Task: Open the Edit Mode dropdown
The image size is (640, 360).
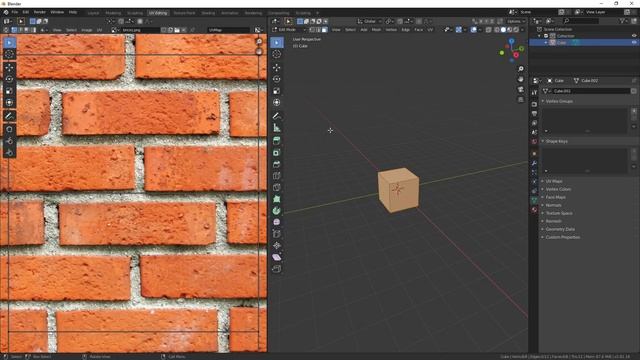Action: (x=289, y=30)
